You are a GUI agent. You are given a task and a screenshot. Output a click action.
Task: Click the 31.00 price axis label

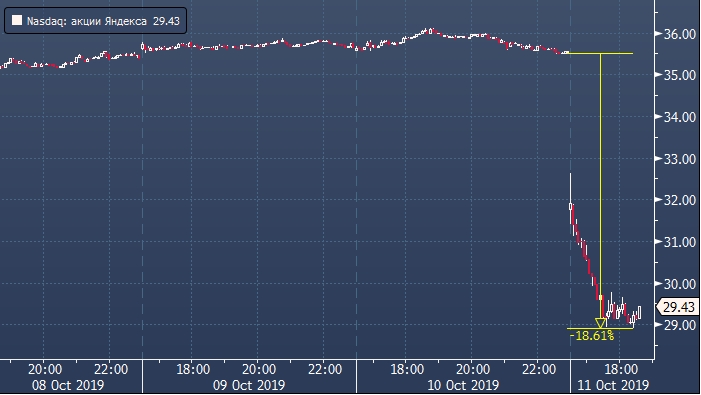point(680,242)
